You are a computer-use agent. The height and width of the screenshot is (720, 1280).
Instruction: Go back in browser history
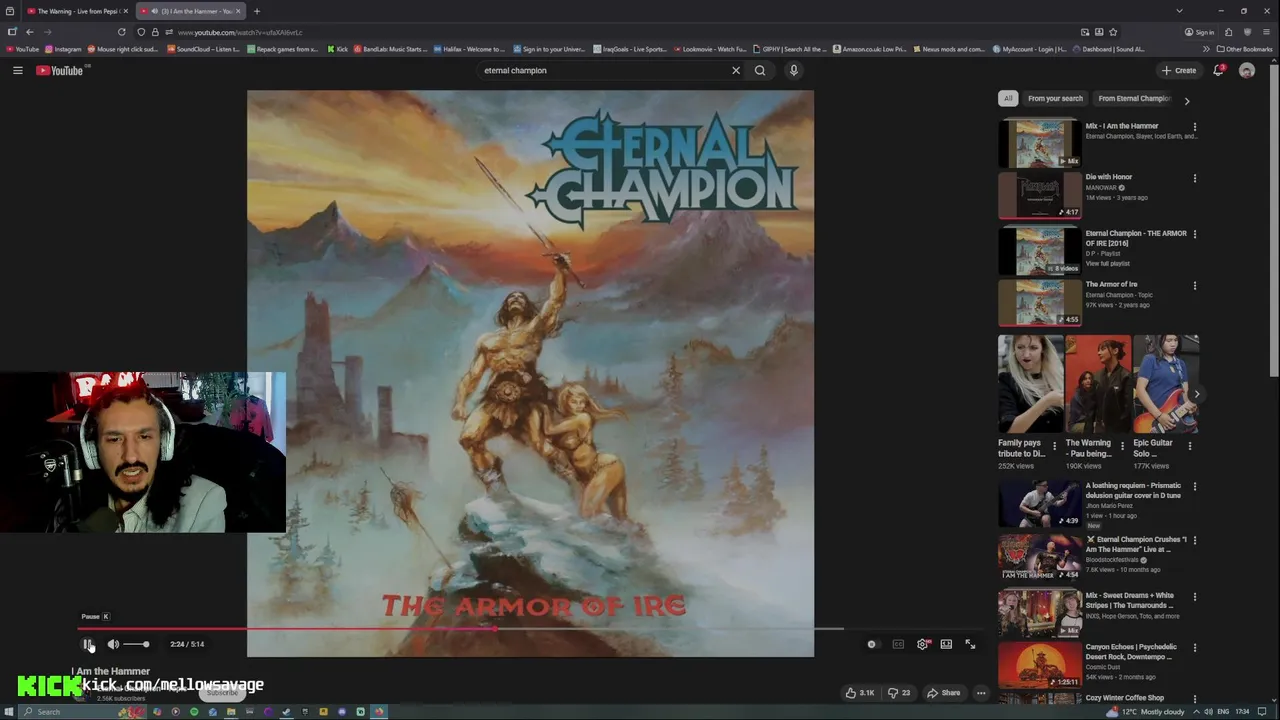pos(29,32)
